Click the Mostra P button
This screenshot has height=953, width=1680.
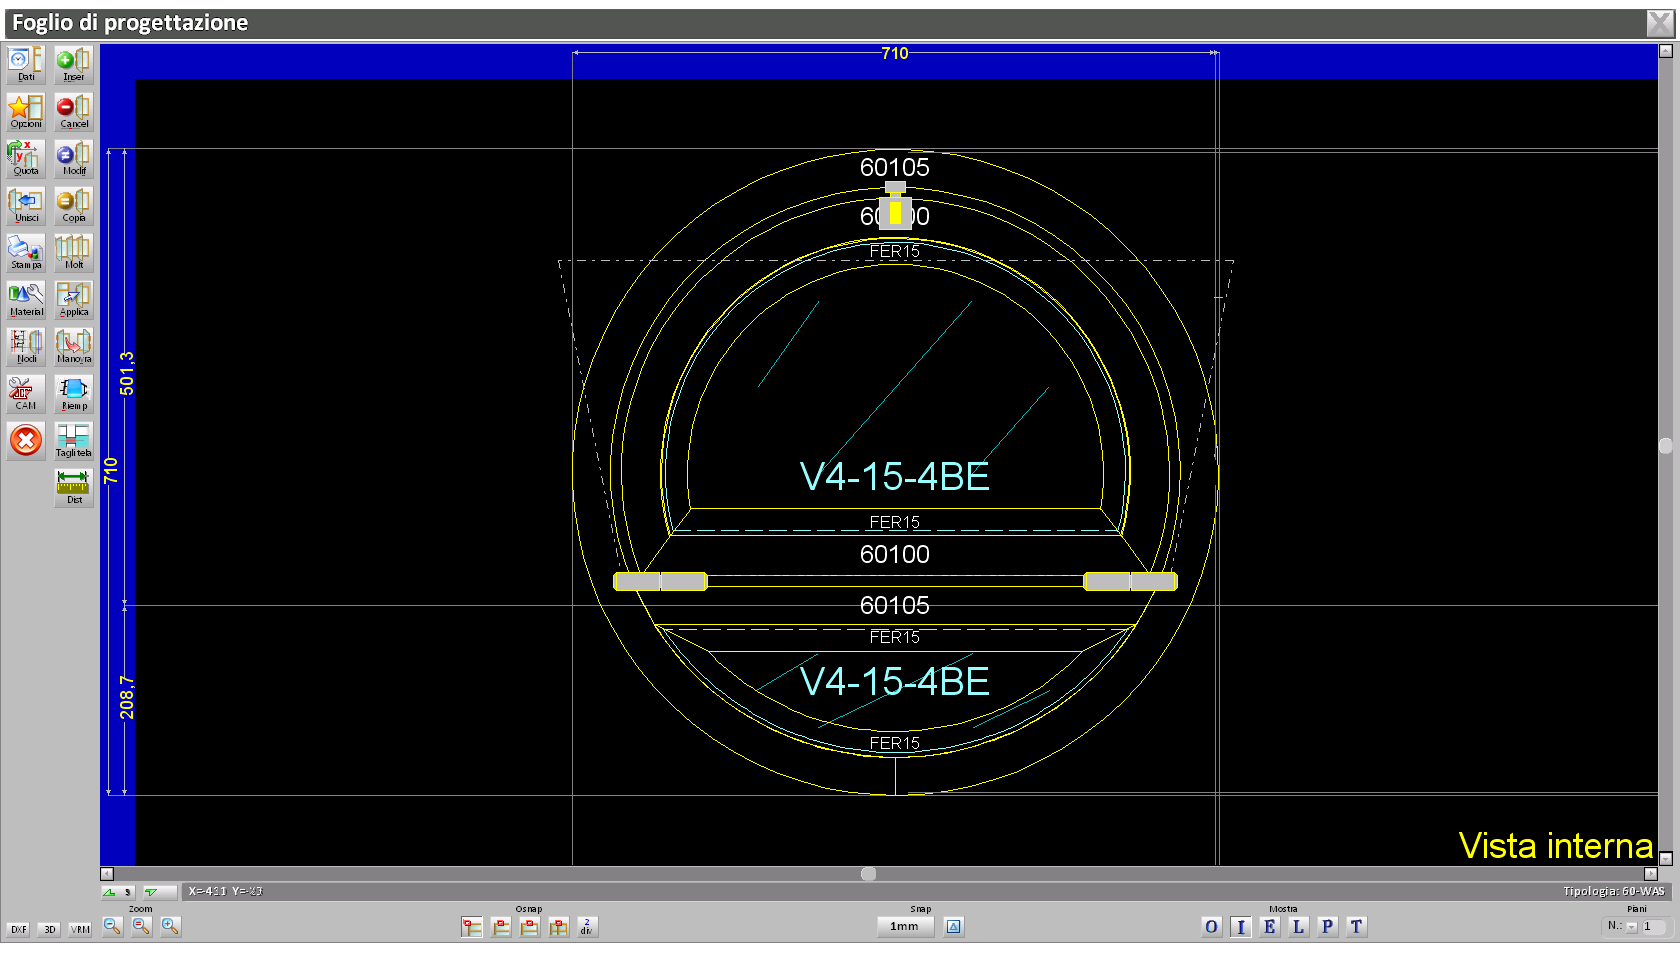[x=1327, y=927]
